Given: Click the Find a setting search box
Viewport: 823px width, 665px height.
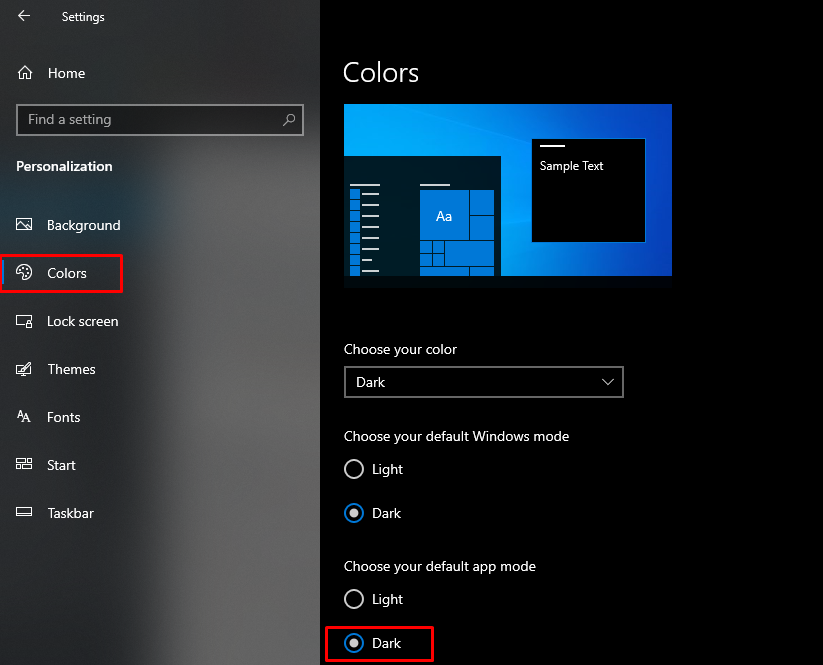Looking at the screenshot, I should coord(150,120).
